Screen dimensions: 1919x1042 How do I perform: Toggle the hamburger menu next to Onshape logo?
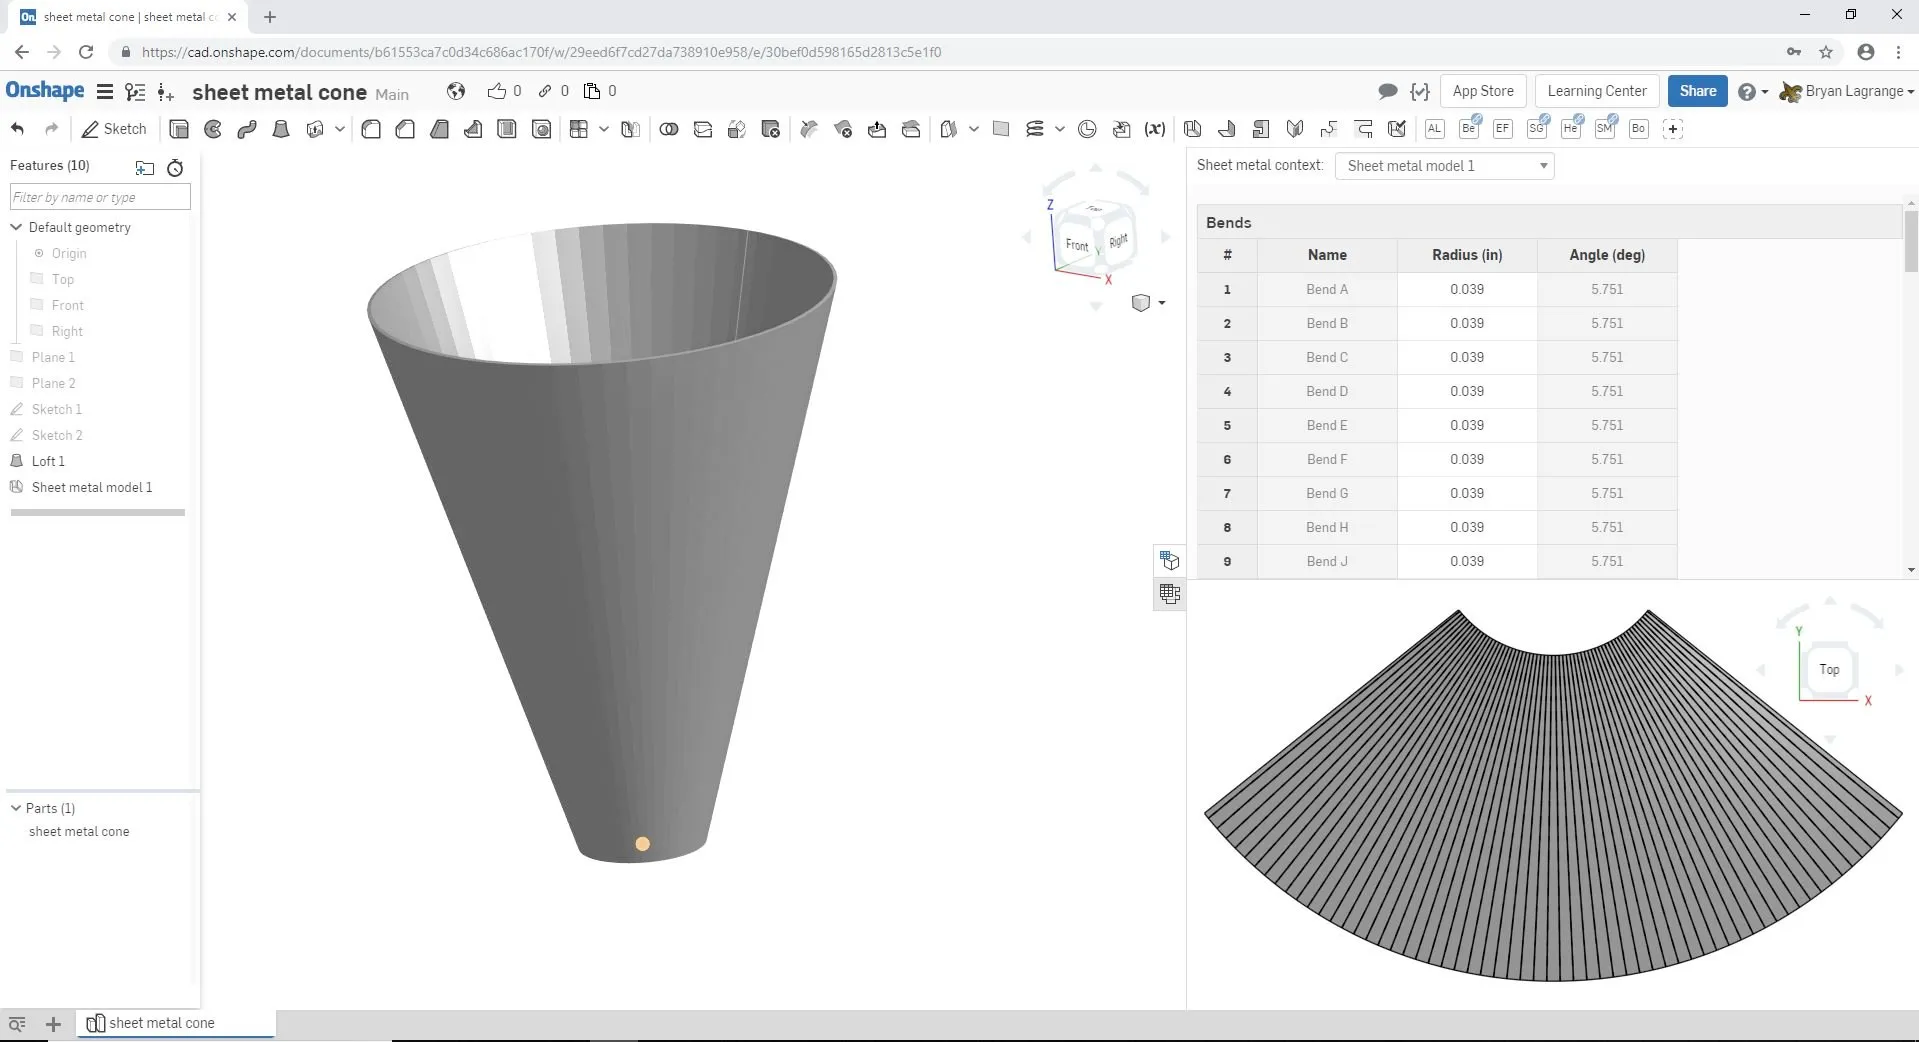coord(104,92)
